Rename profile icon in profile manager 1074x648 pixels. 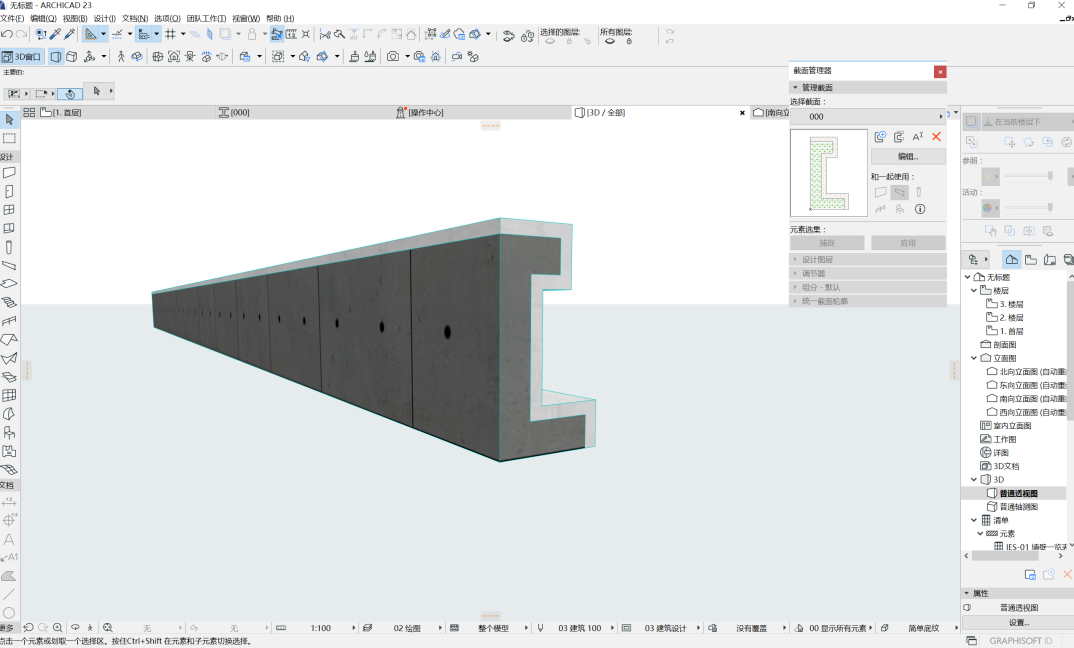[918, 137]
